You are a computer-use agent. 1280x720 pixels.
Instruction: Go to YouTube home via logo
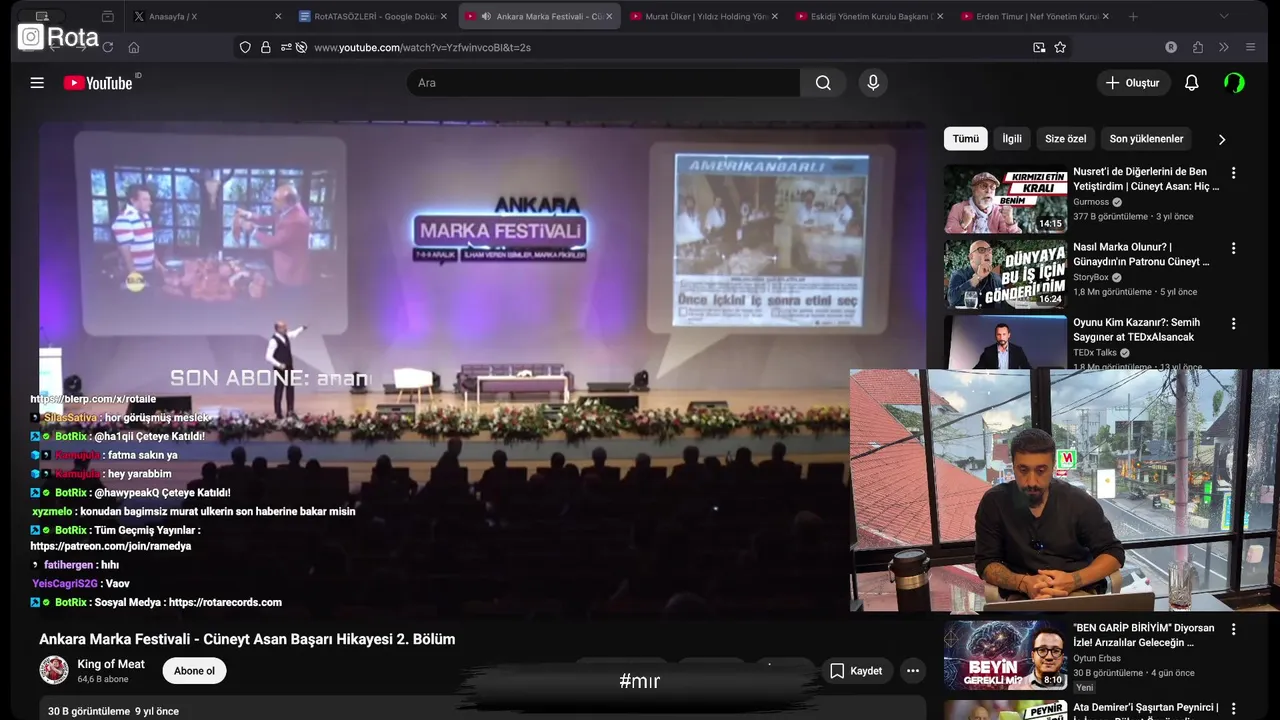pos(98,83)
